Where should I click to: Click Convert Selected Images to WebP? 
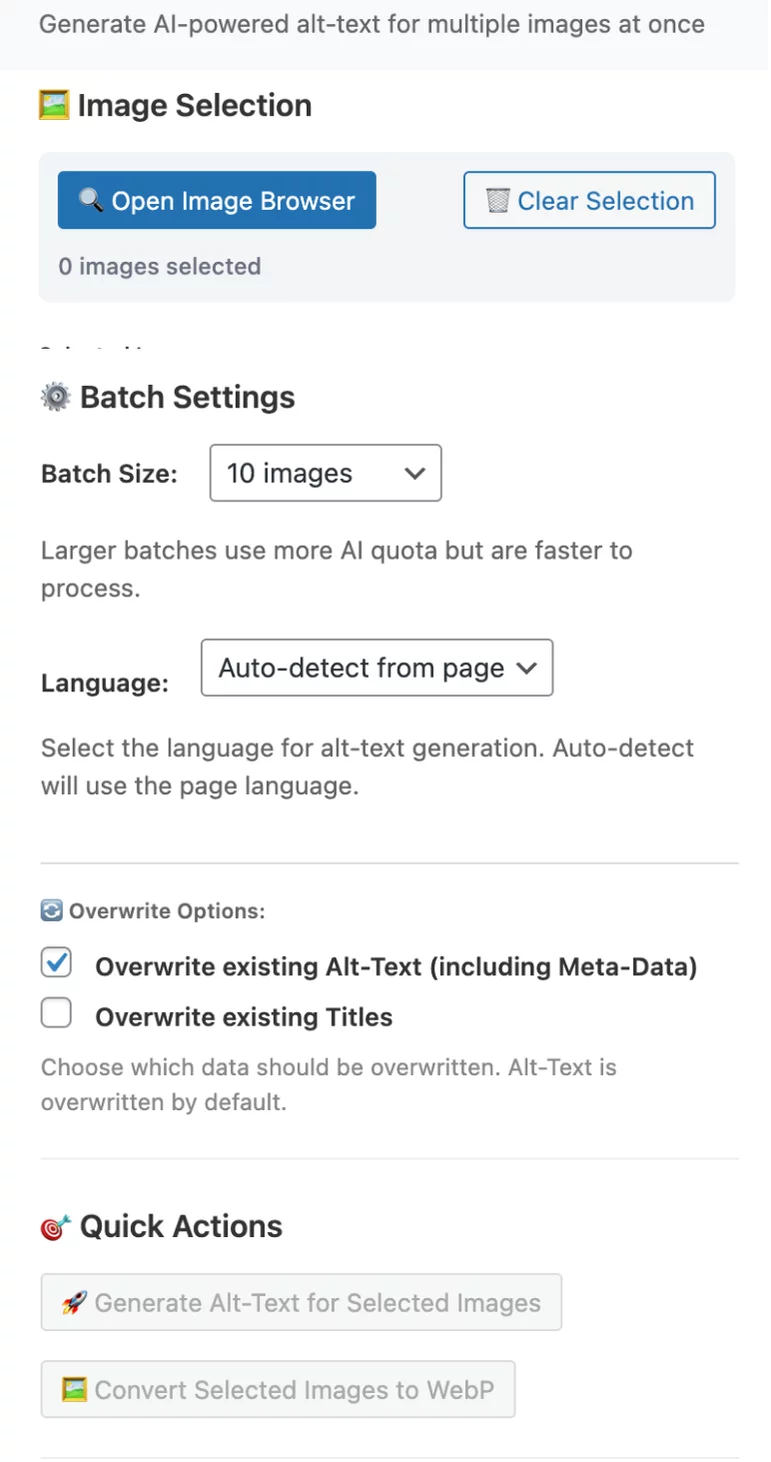[x=278, y=1390]
